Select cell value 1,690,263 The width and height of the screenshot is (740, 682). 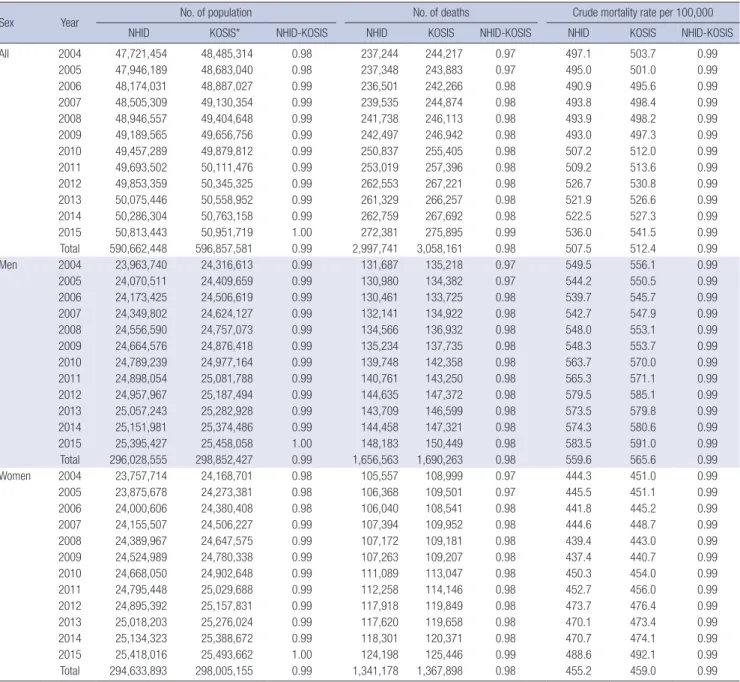440,460
